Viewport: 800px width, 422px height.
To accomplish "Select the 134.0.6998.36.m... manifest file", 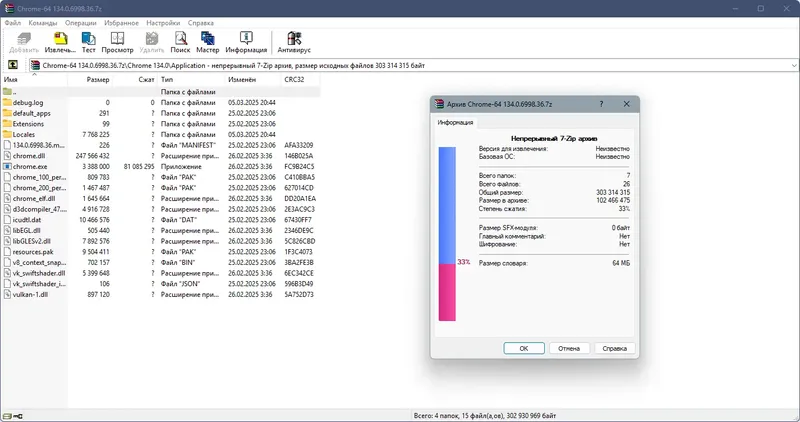I will click(x=161, y=145).
